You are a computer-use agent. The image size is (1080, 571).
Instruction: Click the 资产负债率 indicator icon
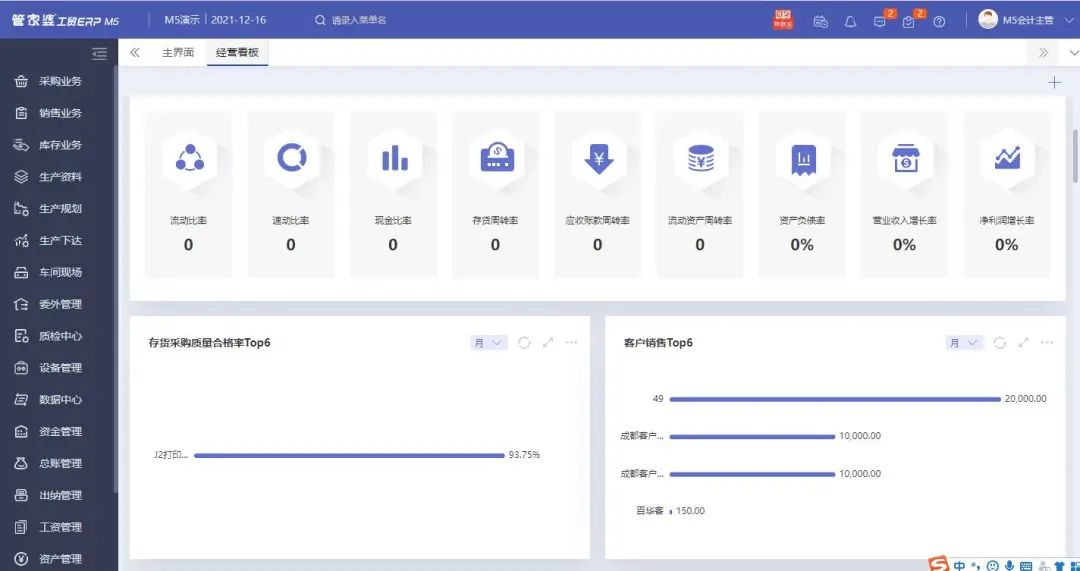[802, 158]
